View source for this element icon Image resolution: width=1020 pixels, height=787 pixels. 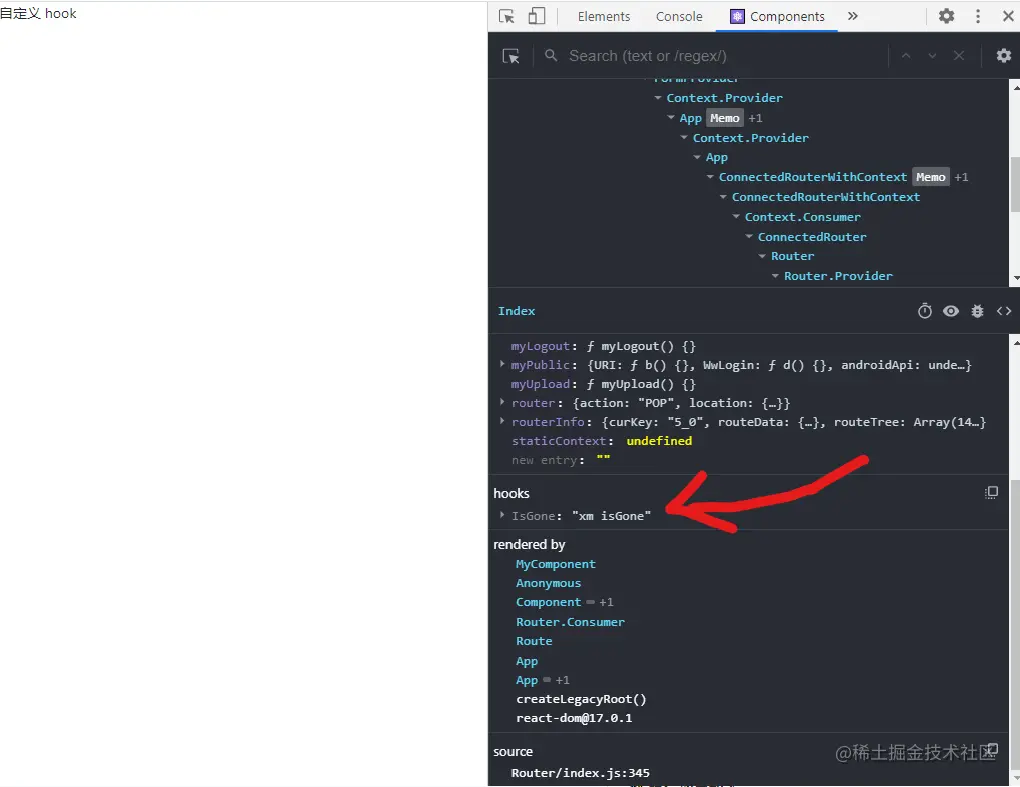1004,311
